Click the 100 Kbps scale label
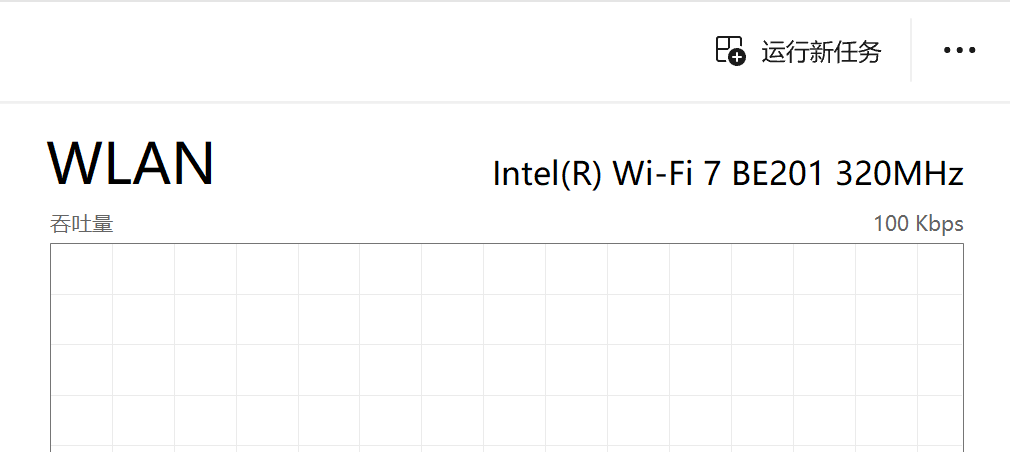The width and height of the screenshot is (1010, 452). click(x=919, y=224)
